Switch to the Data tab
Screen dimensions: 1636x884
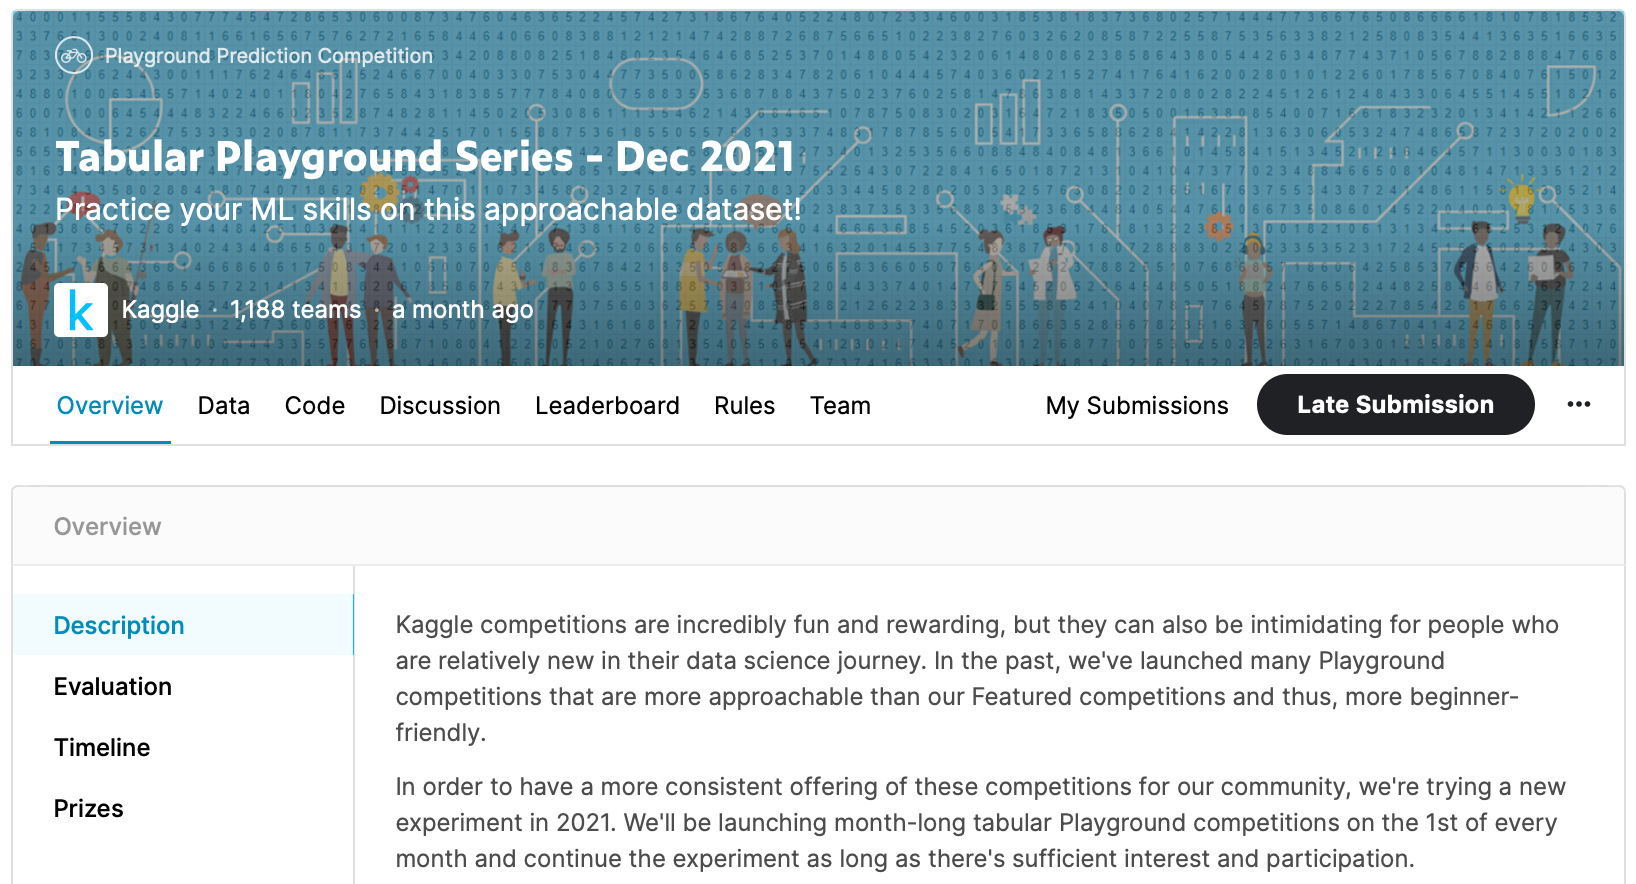[x=223, y=405]
